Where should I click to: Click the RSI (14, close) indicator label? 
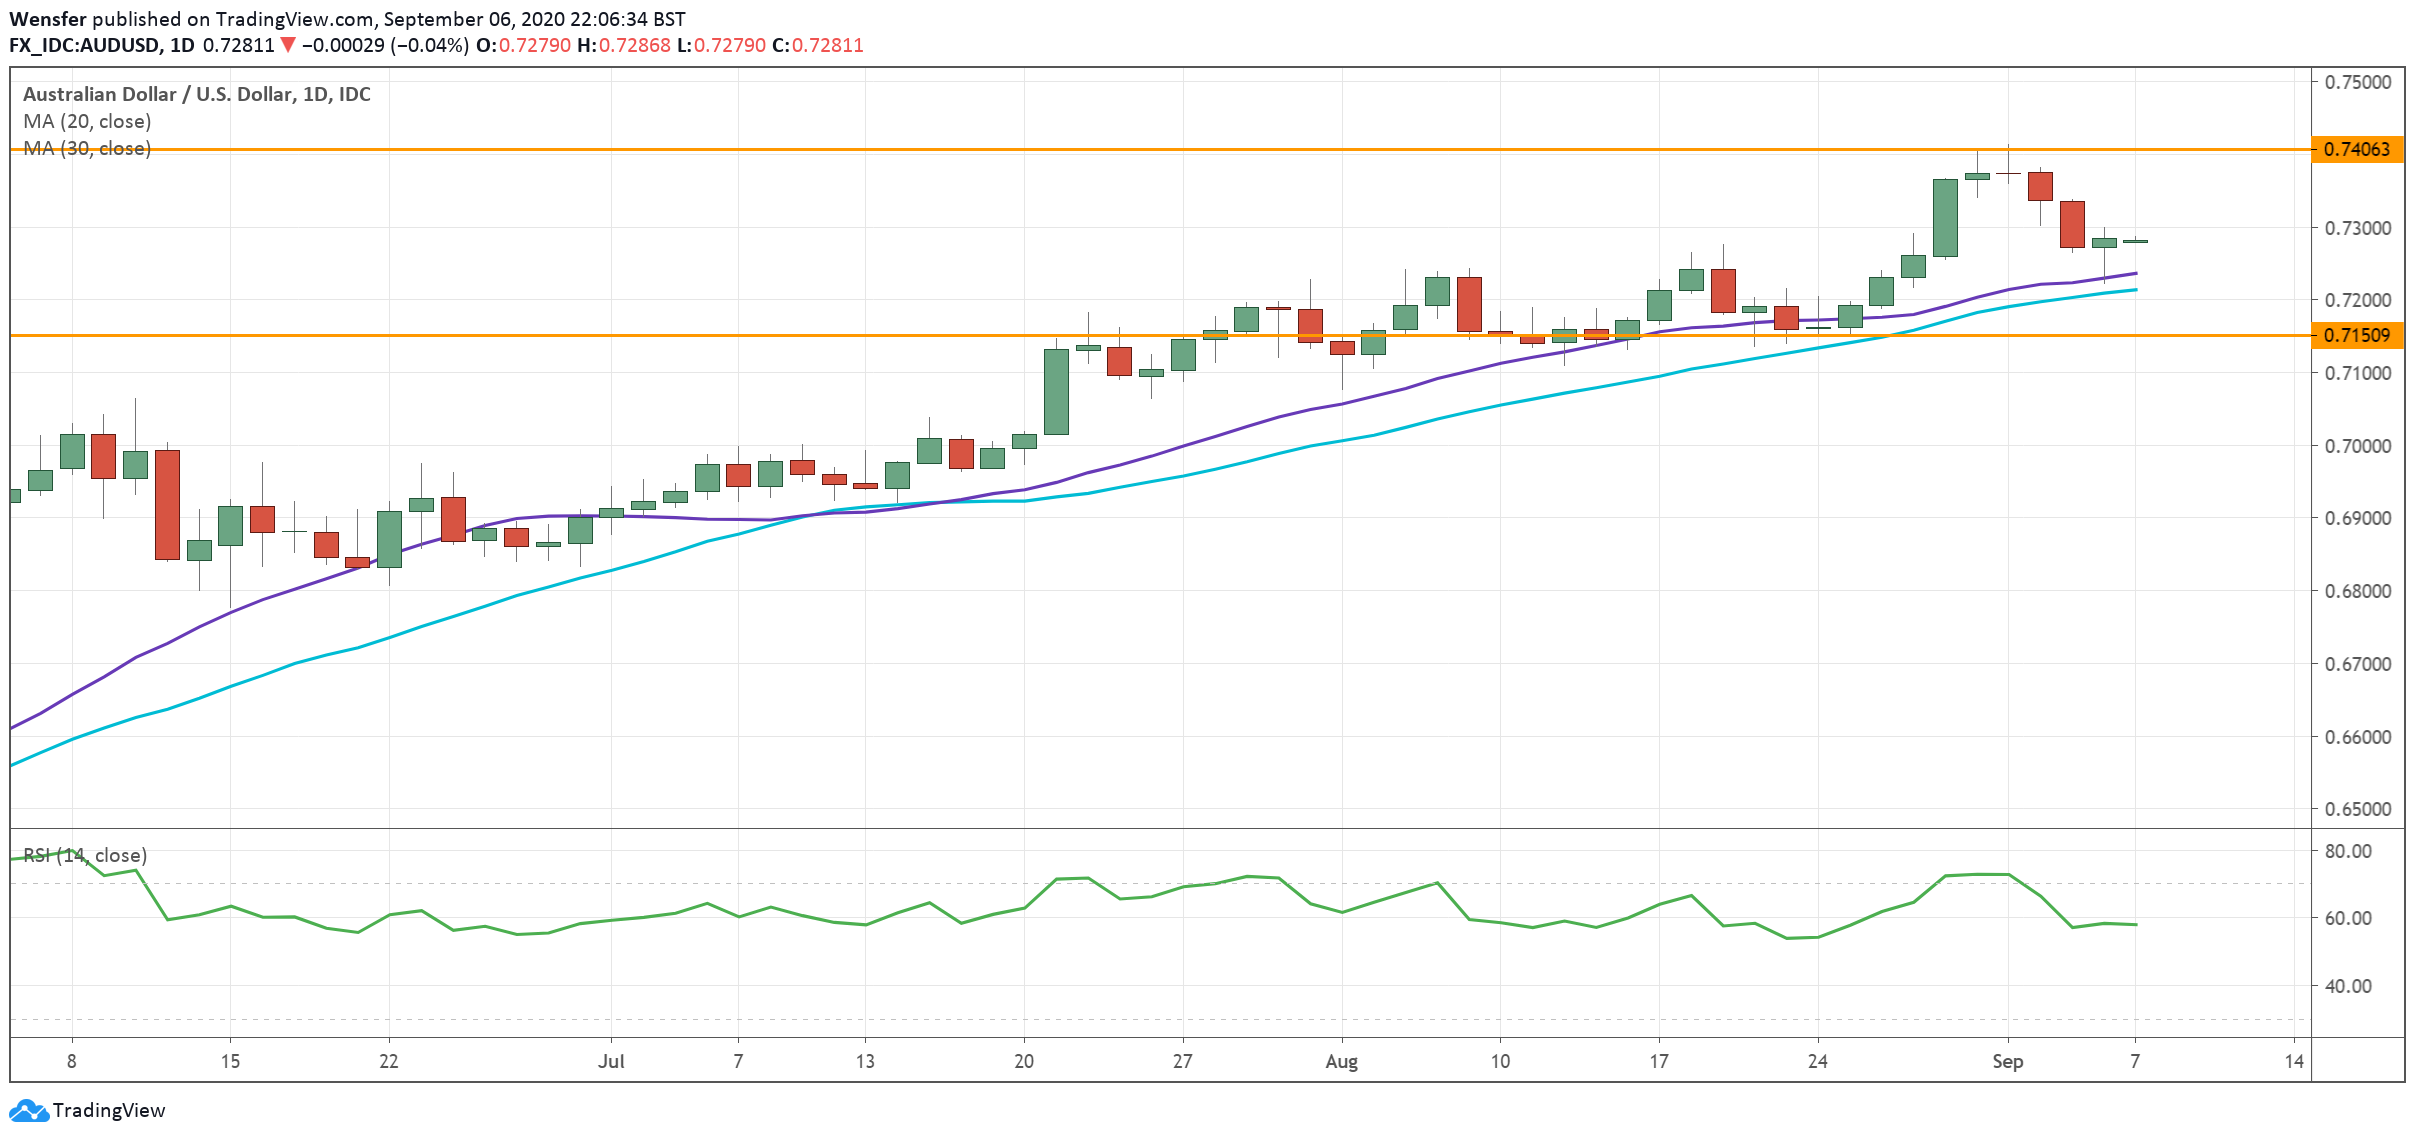pos(85,855)
